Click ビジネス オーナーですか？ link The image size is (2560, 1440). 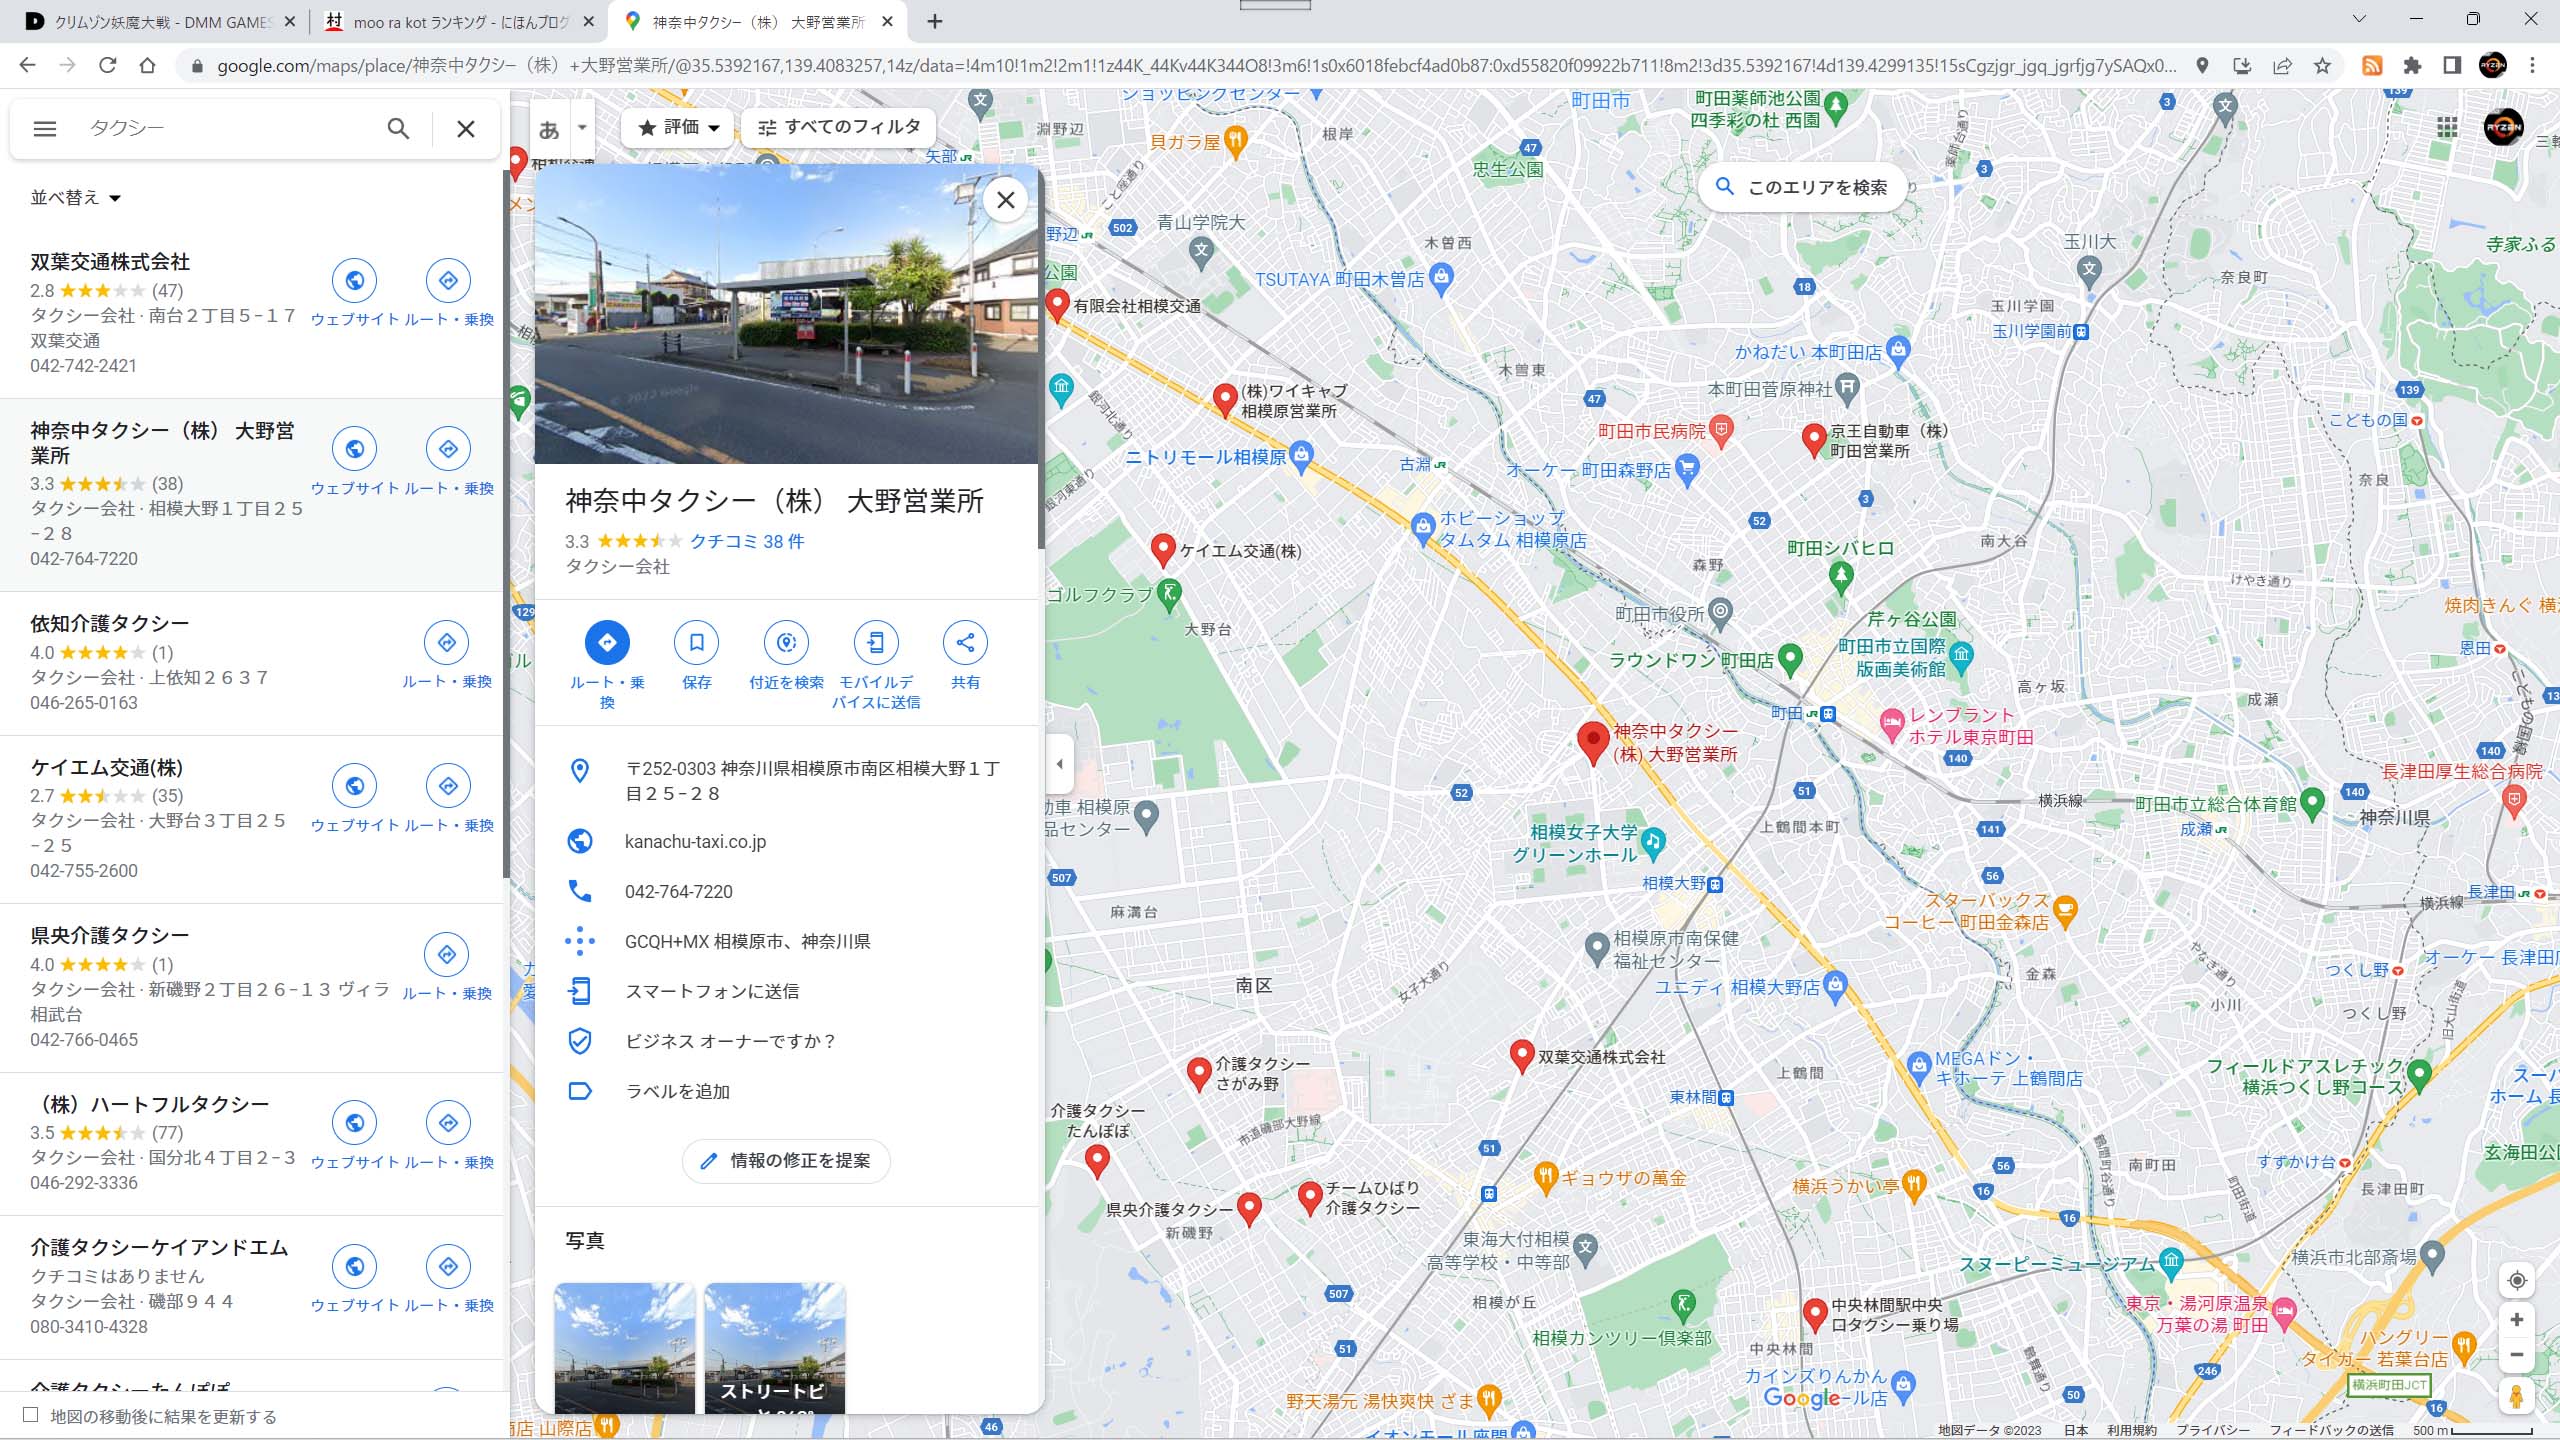click(730, 1042)
